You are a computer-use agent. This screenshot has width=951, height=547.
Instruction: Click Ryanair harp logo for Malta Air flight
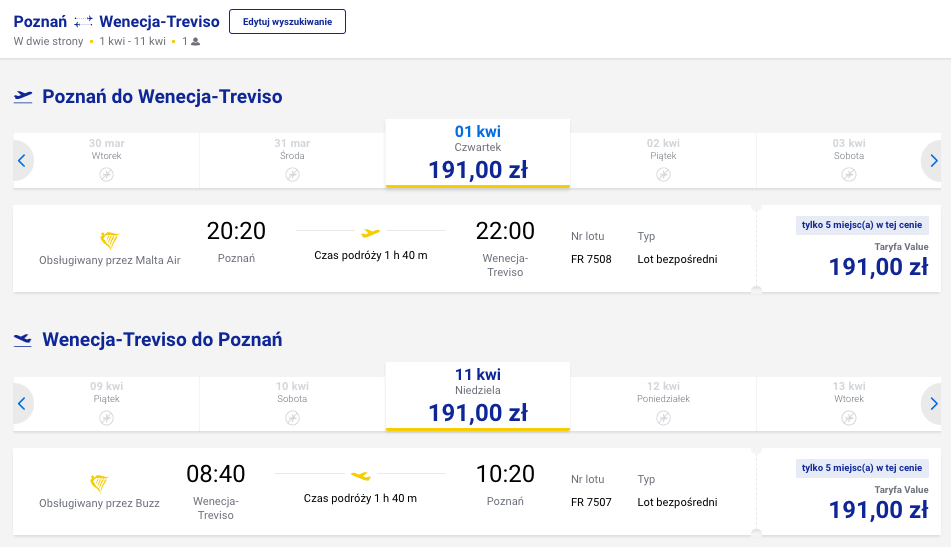point(110,240)
